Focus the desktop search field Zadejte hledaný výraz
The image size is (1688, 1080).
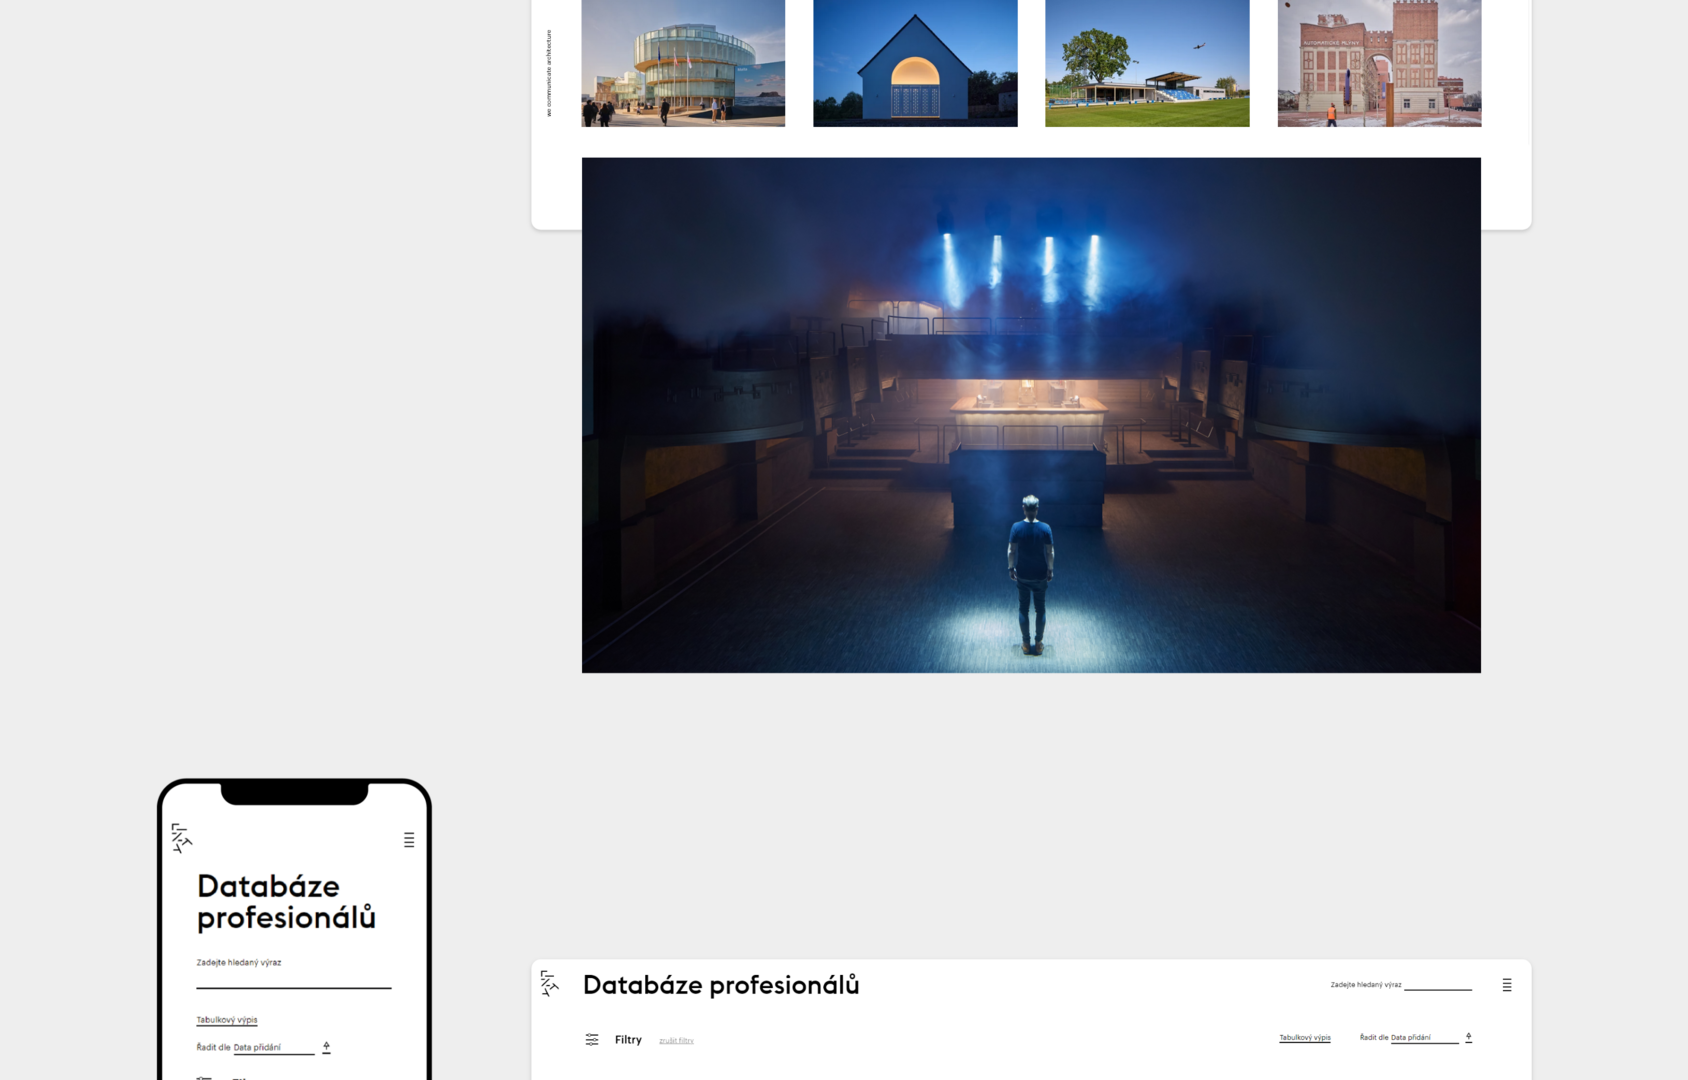click(1437, 985)
